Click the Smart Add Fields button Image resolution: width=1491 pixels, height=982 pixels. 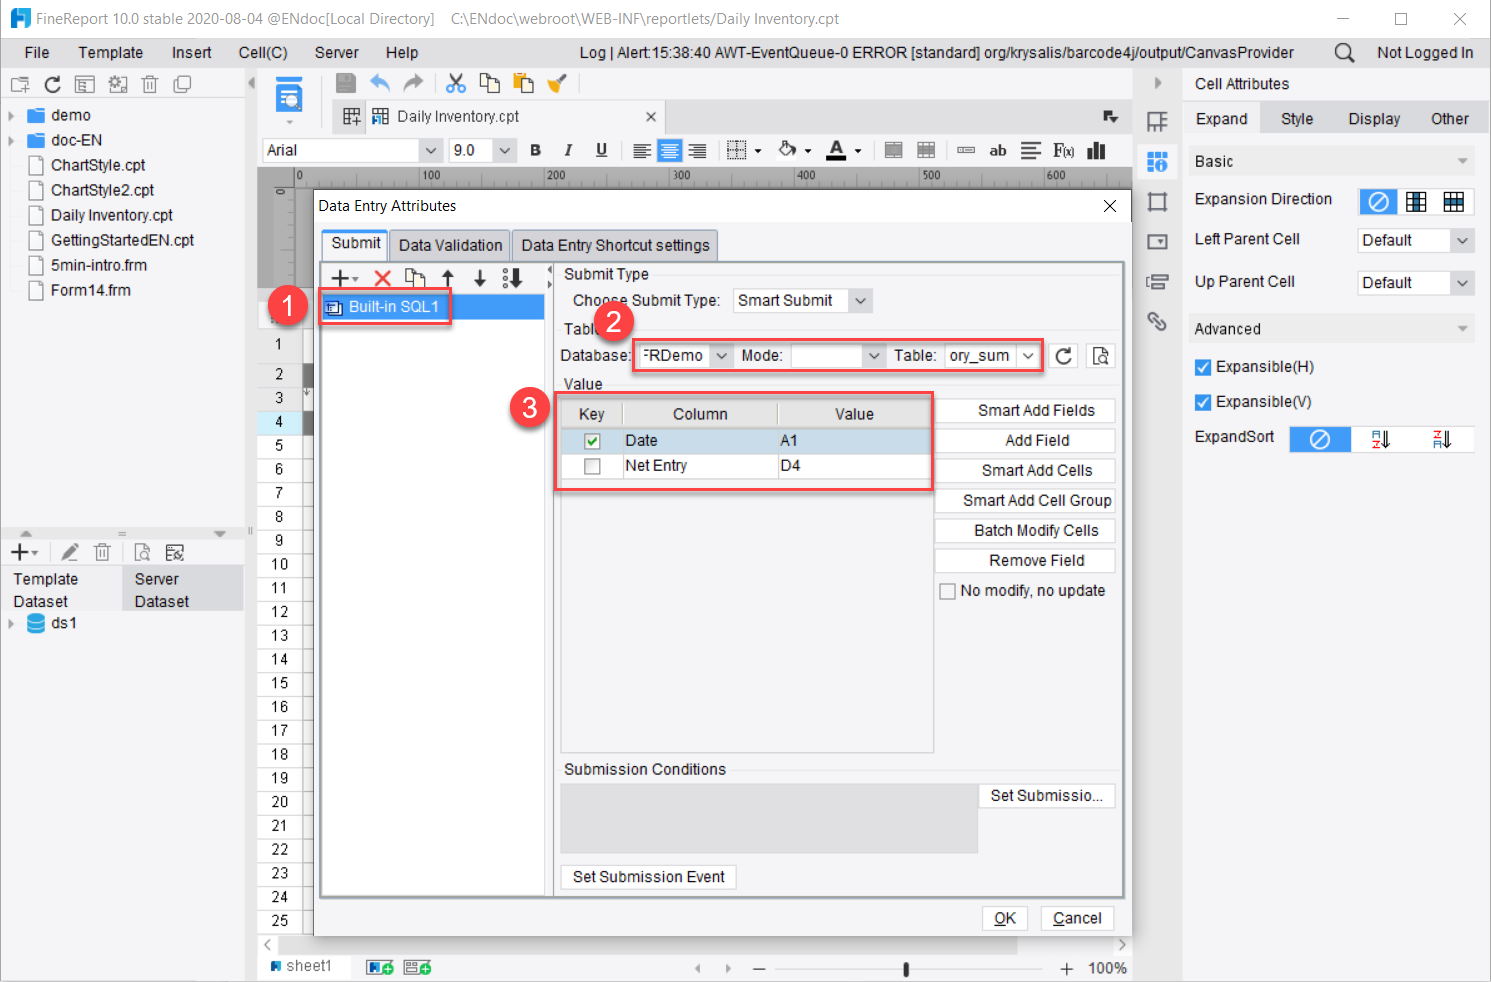point(1025,410)
